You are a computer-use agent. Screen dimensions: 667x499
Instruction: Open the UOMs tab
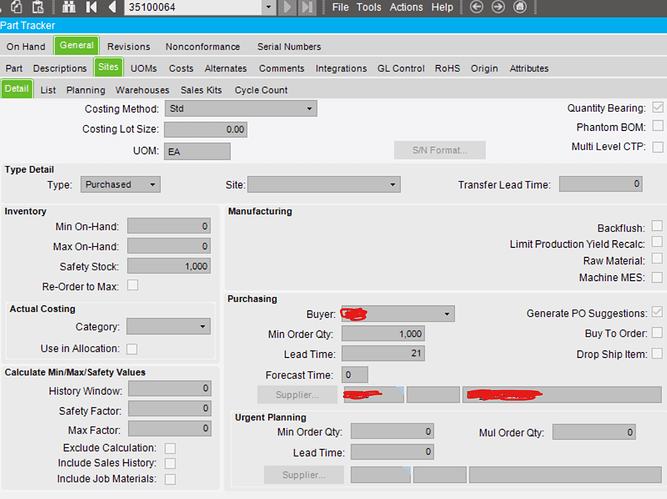tap(143, 68)
